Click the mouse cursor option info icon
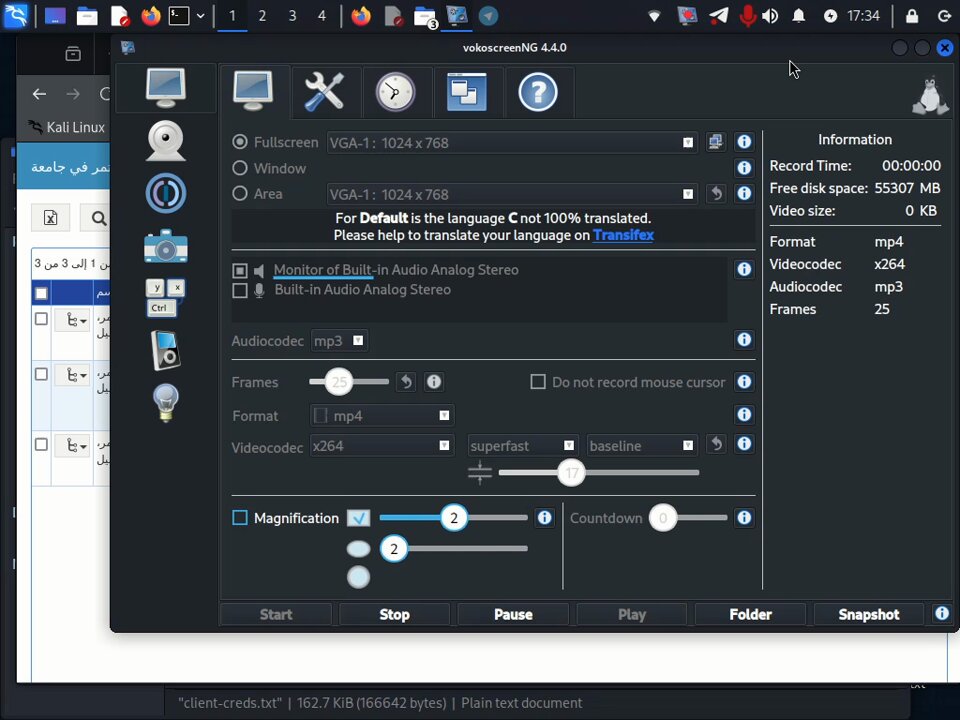The height and width of the screenshot is (720, 960). [744, 382]
